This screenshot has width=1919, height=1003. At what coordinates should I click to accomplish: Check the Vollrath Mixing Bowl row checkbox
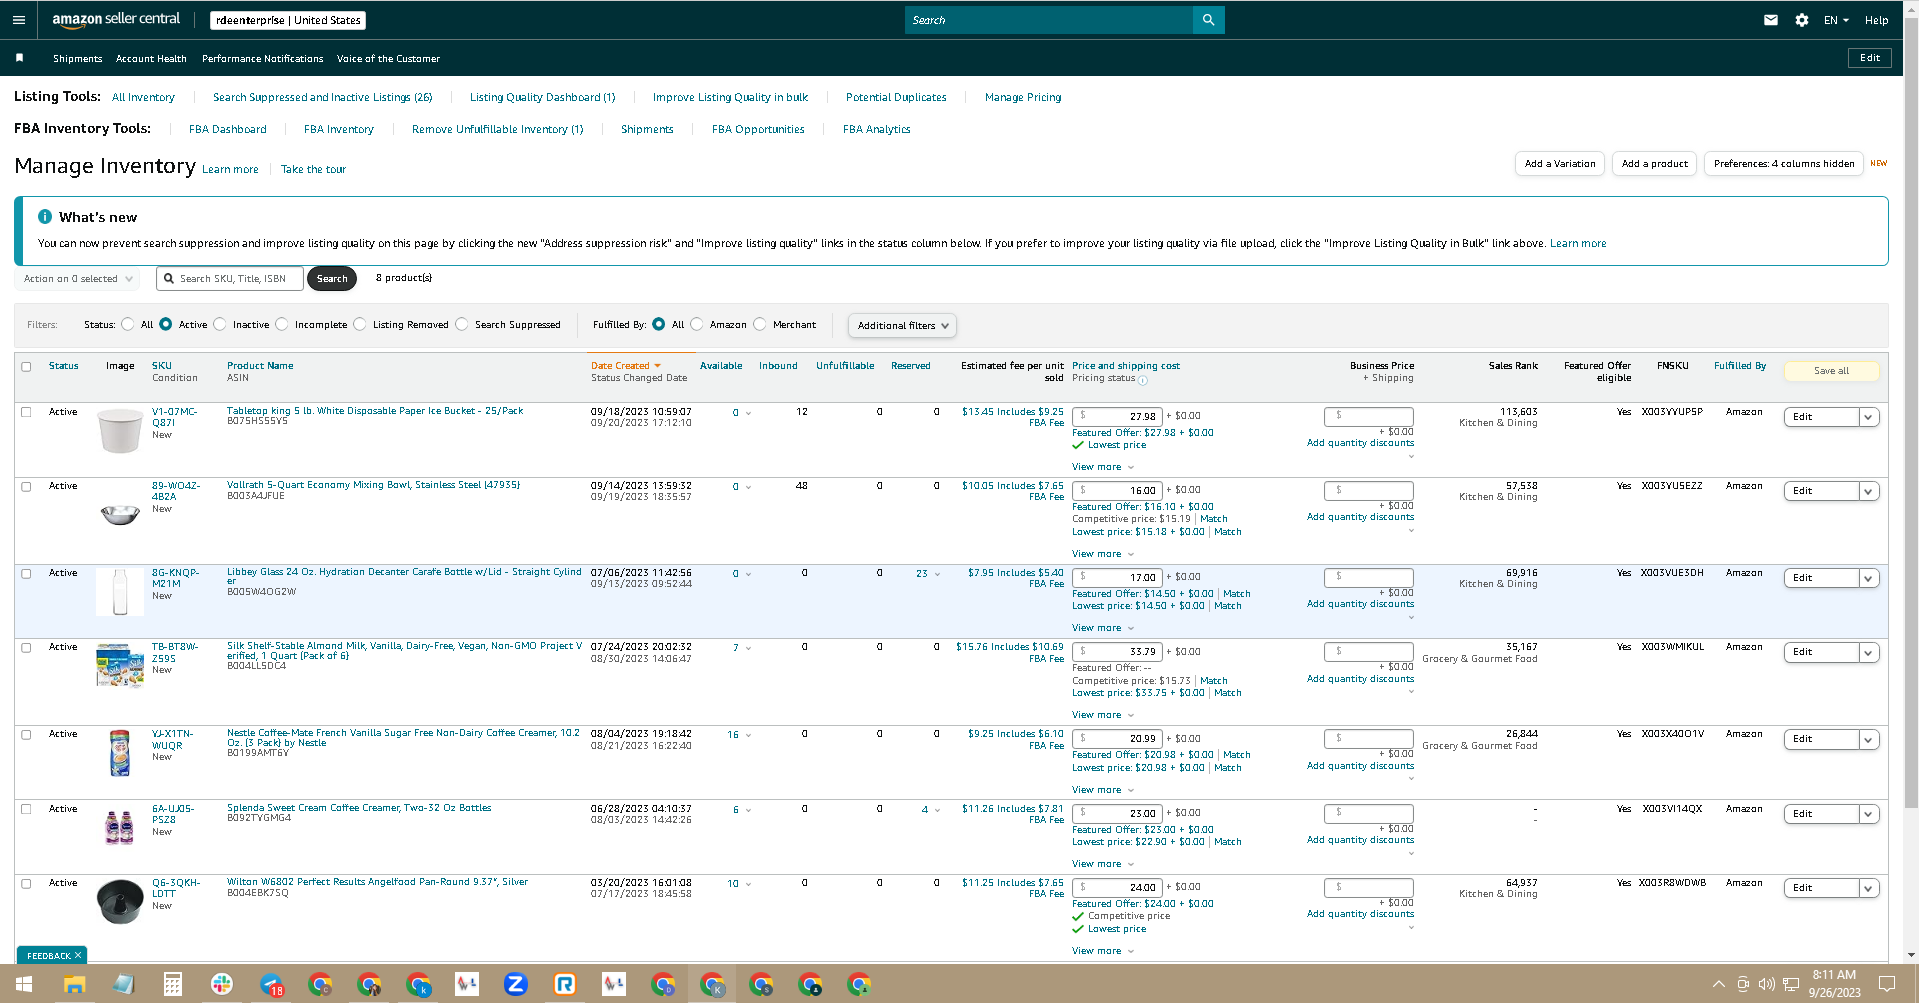pyautogui.click(x=26, y=486)
